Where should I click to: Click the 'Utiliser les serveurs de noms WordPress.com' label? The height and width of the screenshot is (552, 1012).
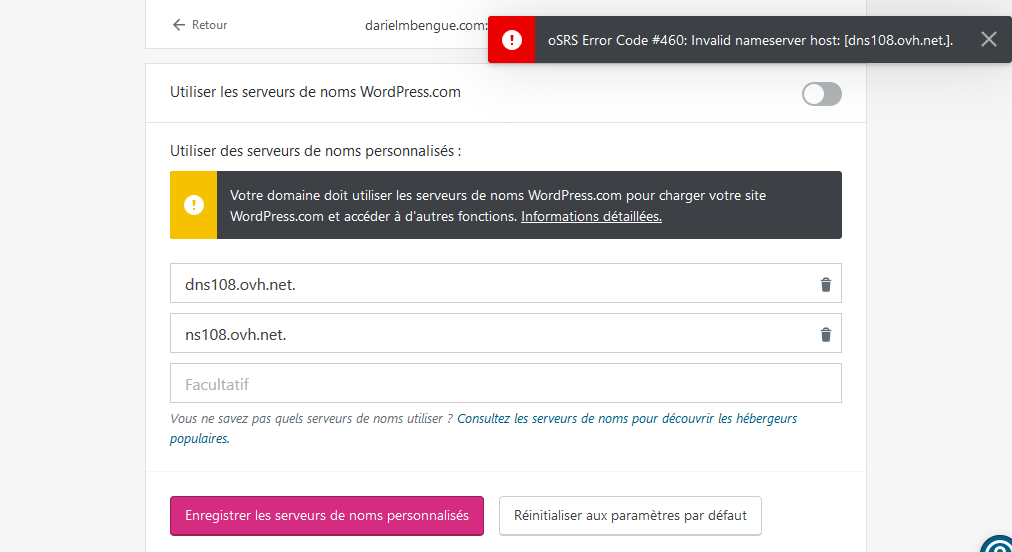[315, 92]
